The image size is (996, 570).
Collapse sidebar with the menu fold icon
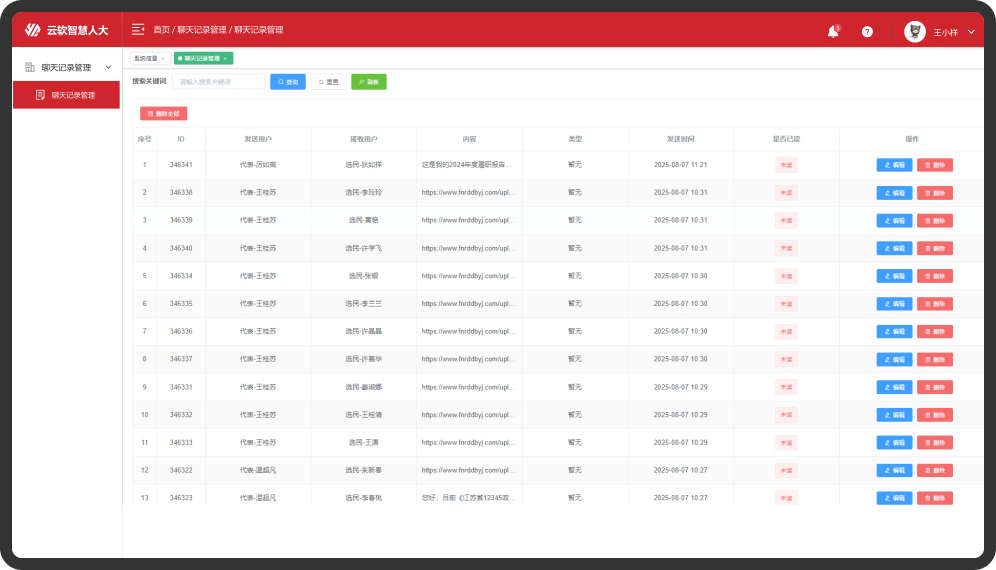138,30
